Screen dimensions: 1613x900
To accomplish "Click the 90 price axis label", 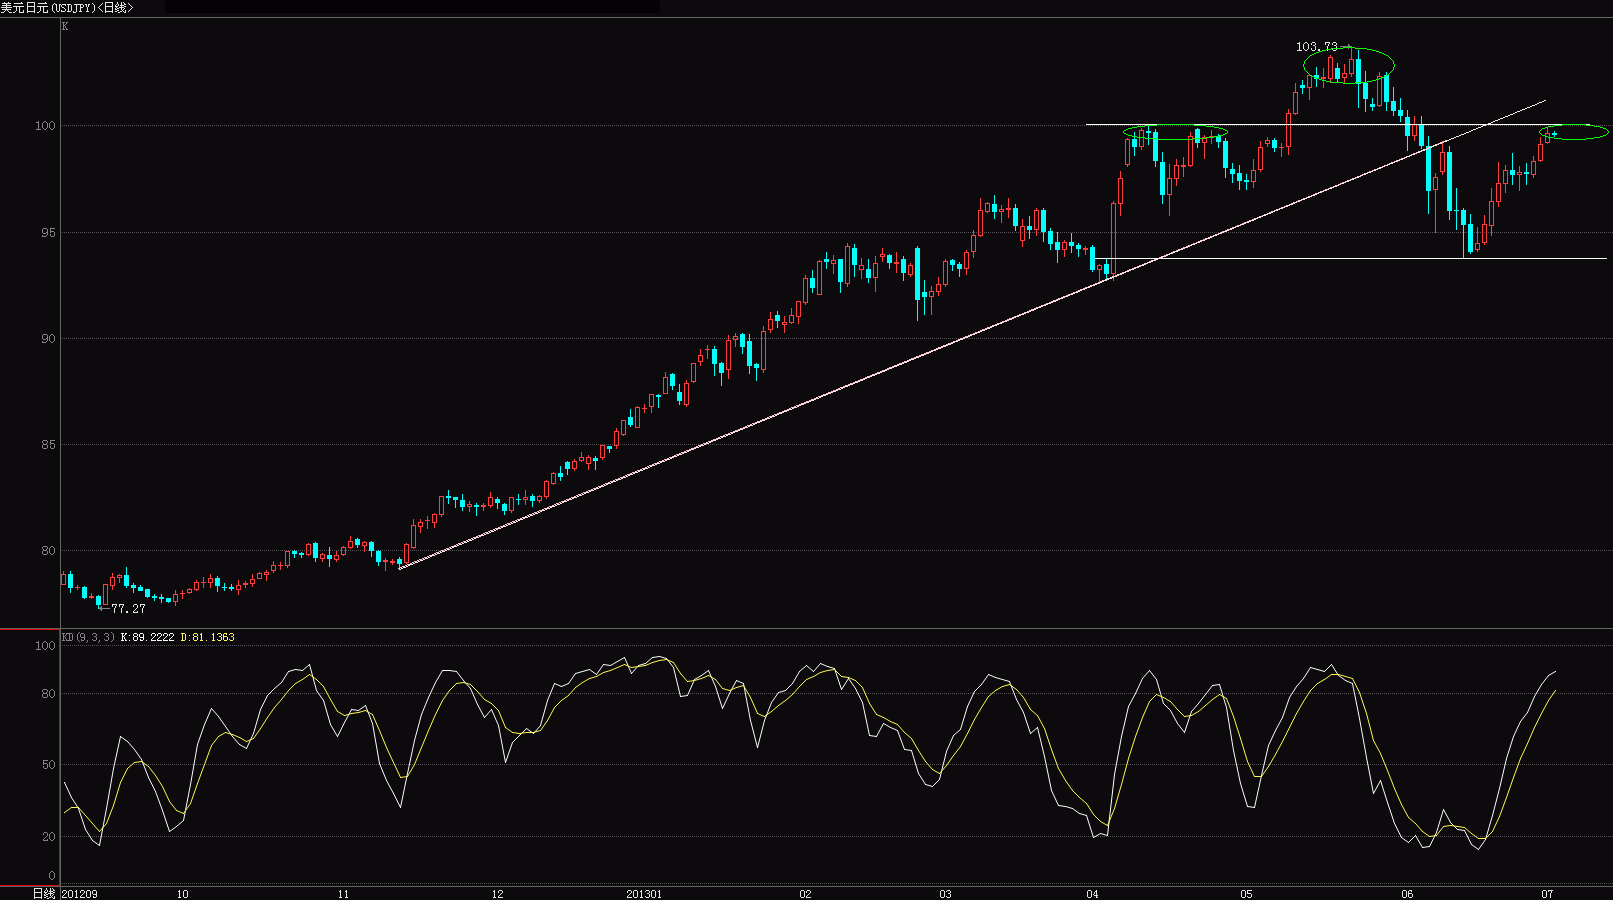I will (x=49, y=339).
